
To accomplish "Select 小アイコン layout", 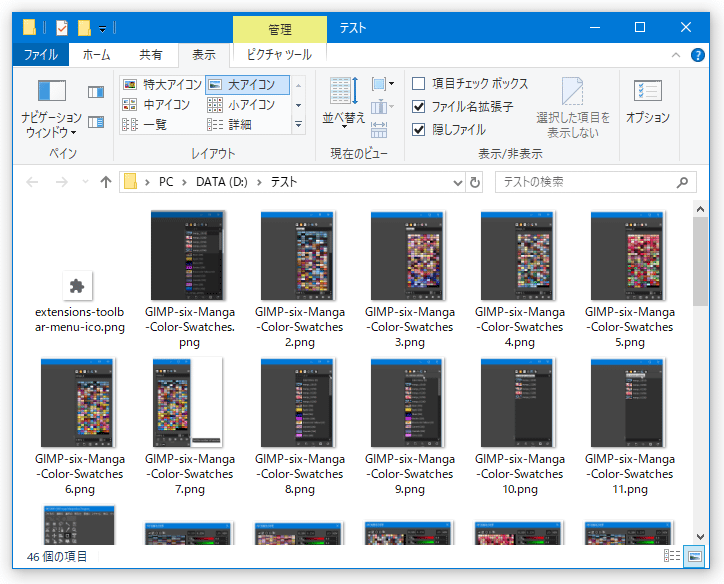I will [x=241, y=105].
